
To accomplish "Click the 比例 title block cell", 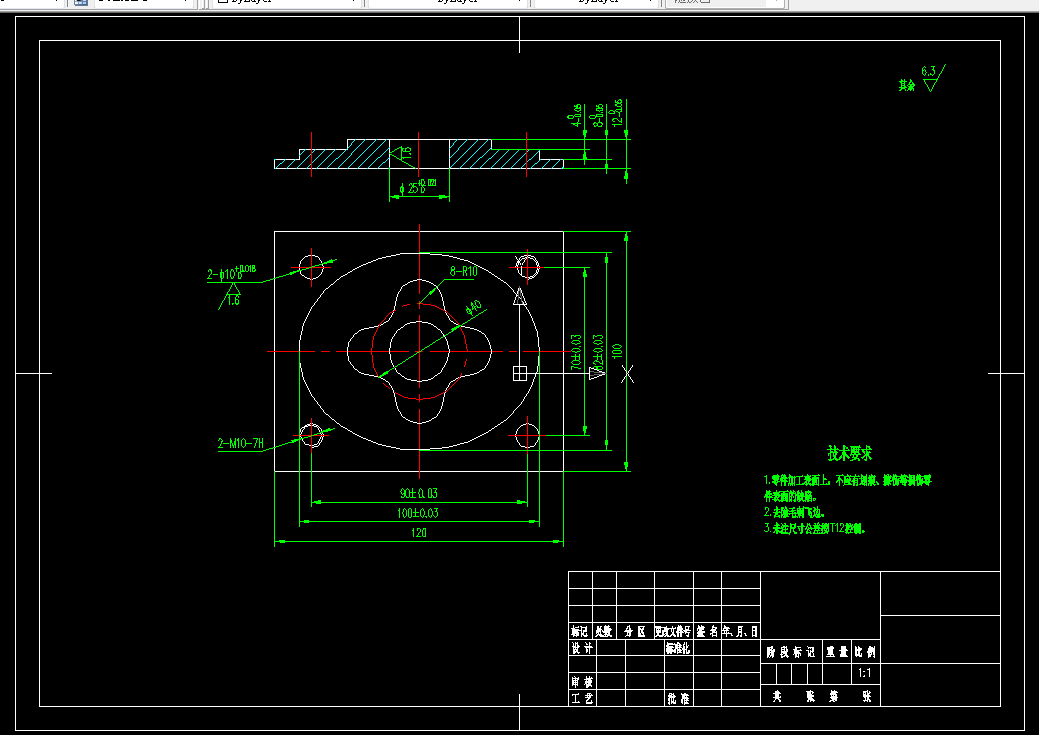I will 865,652.
